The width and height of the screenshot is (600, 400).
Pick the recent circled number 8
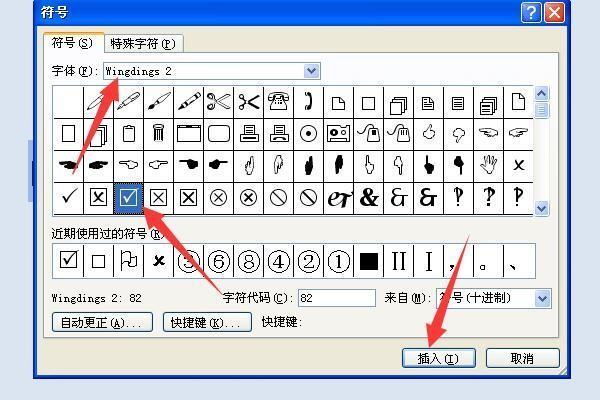pos(249,261)
